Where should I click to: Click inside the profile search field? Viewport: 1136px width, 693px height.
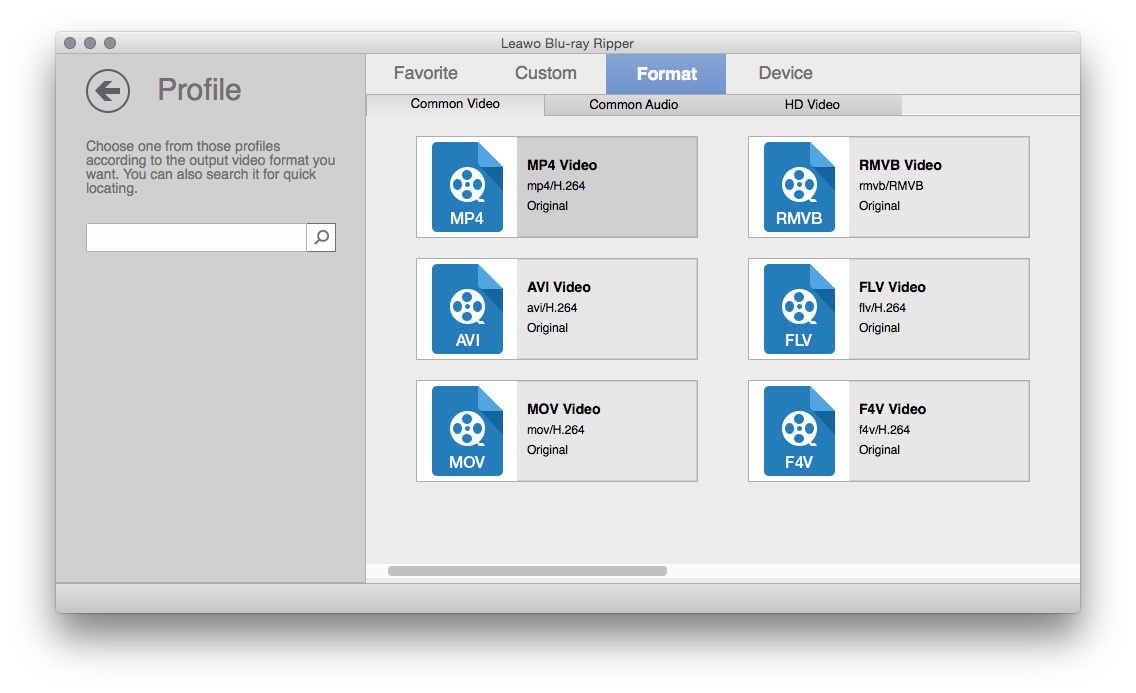click(x=196, y=237)
